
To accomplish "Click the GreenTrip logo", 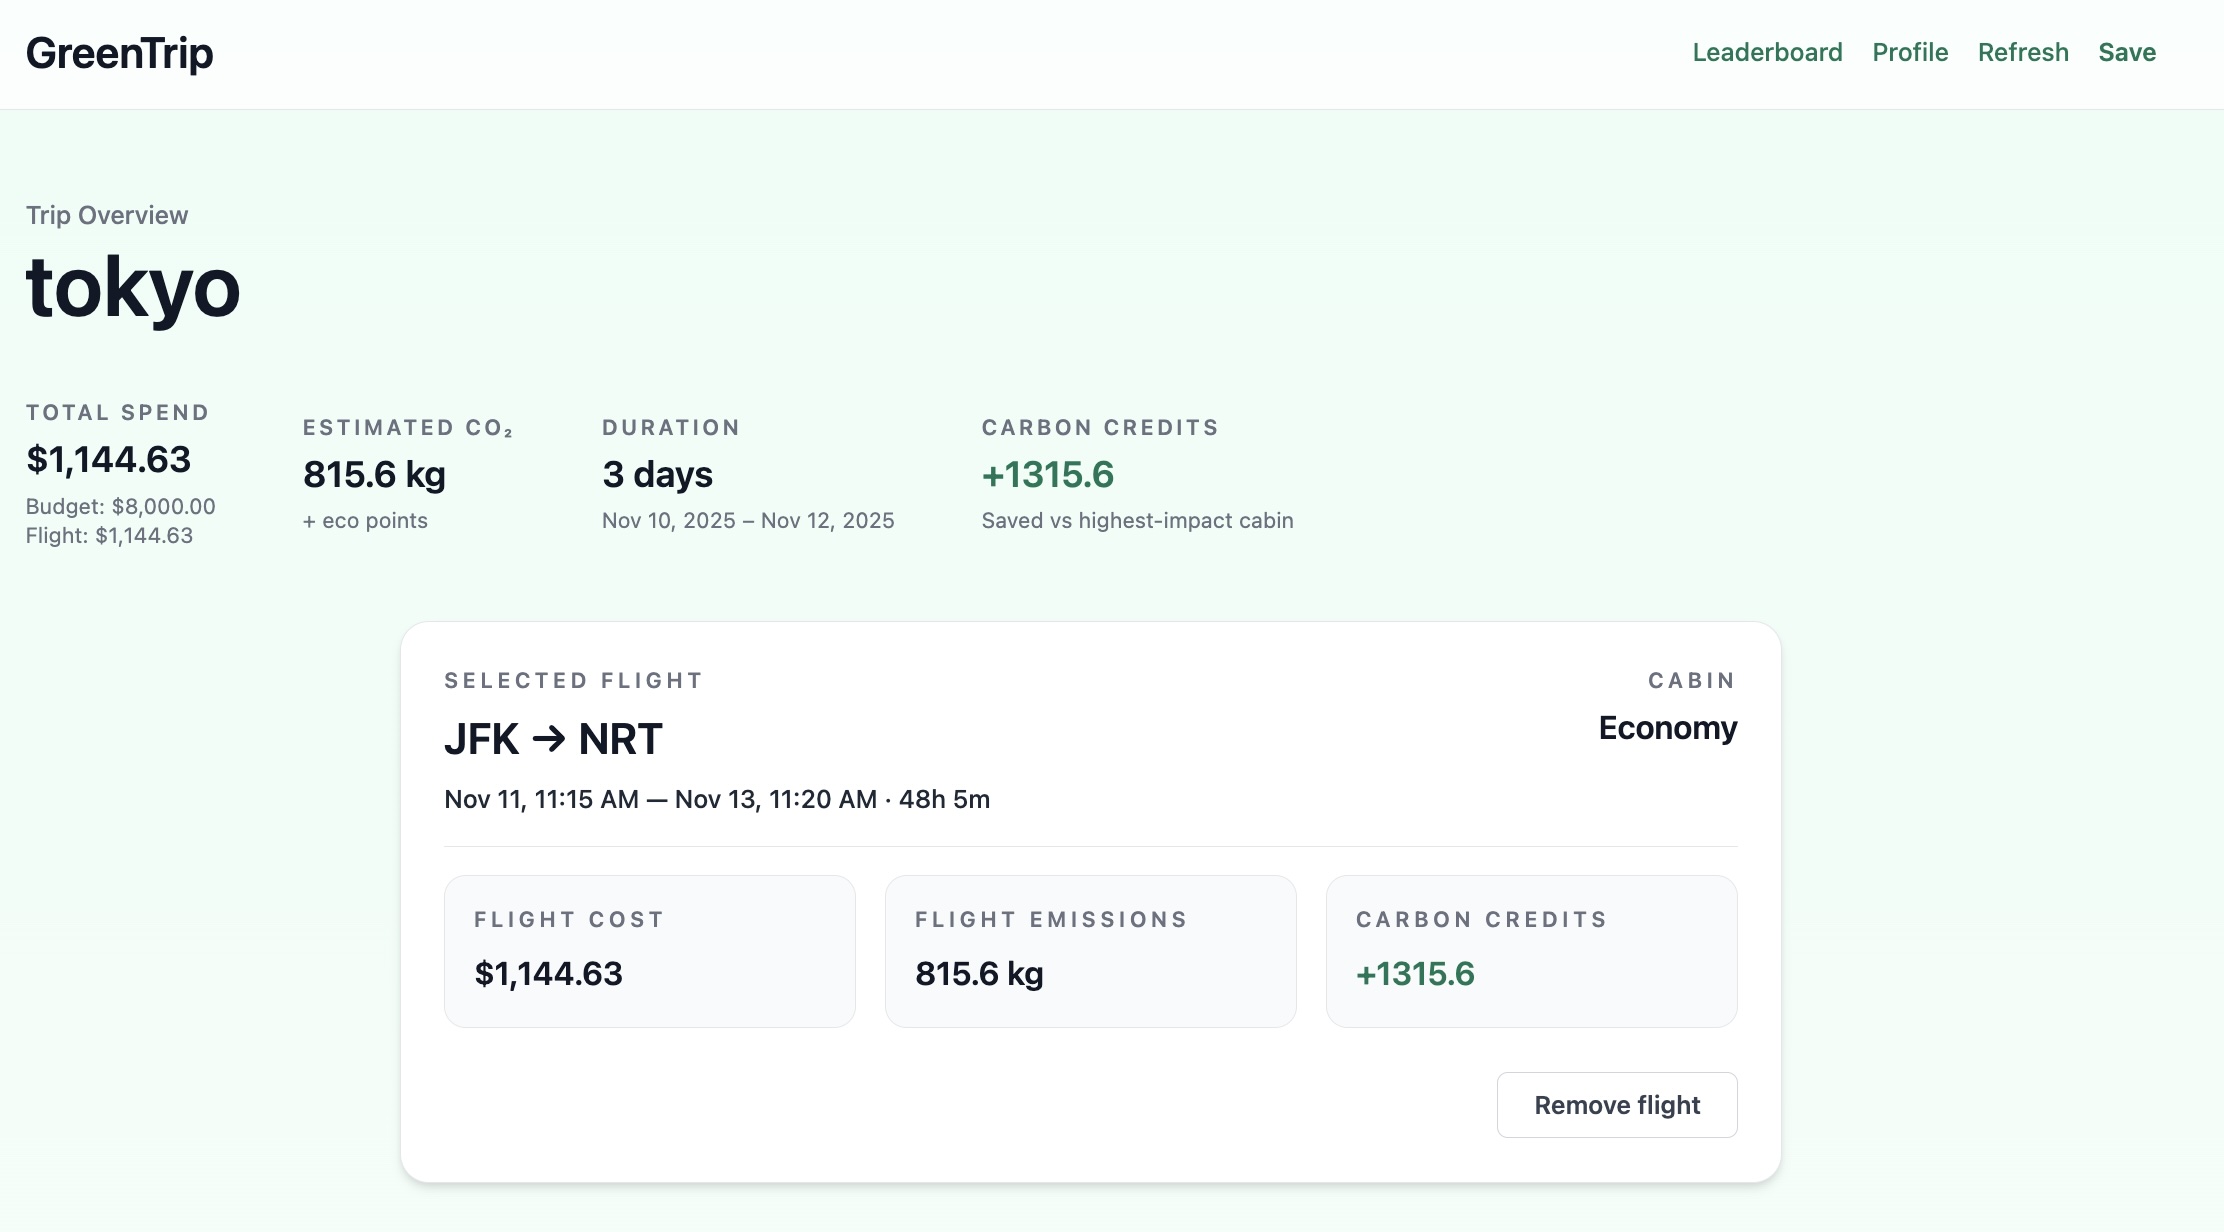I will click(x=119, y=53).
